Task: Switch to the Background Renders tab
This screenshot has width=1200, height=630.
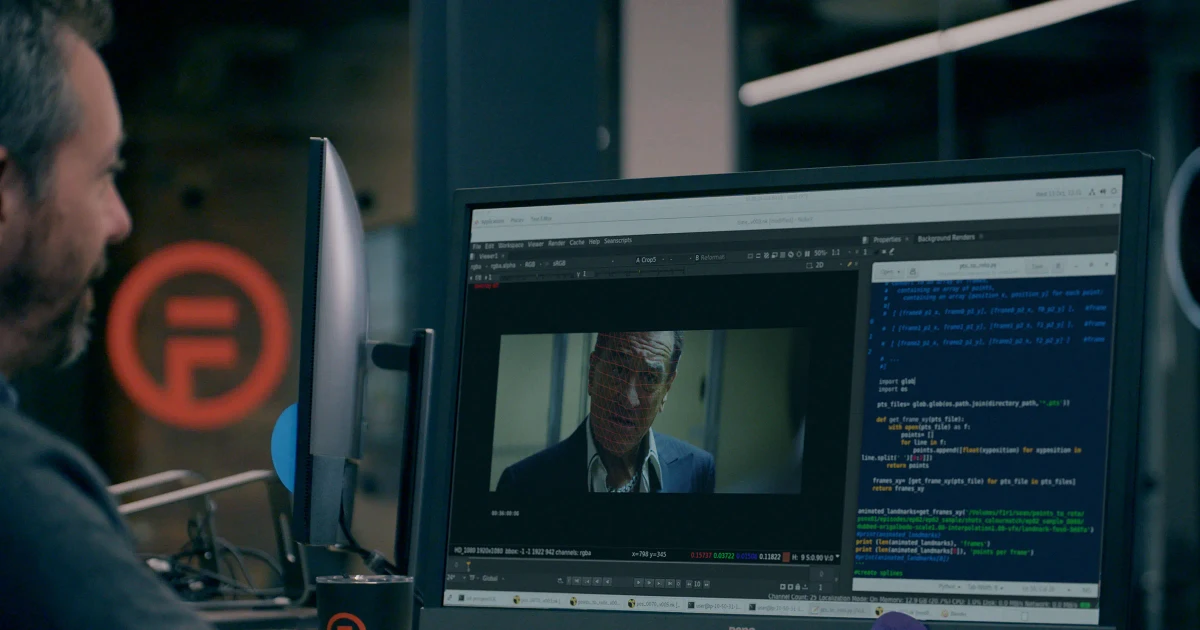Action: (946, 238)
